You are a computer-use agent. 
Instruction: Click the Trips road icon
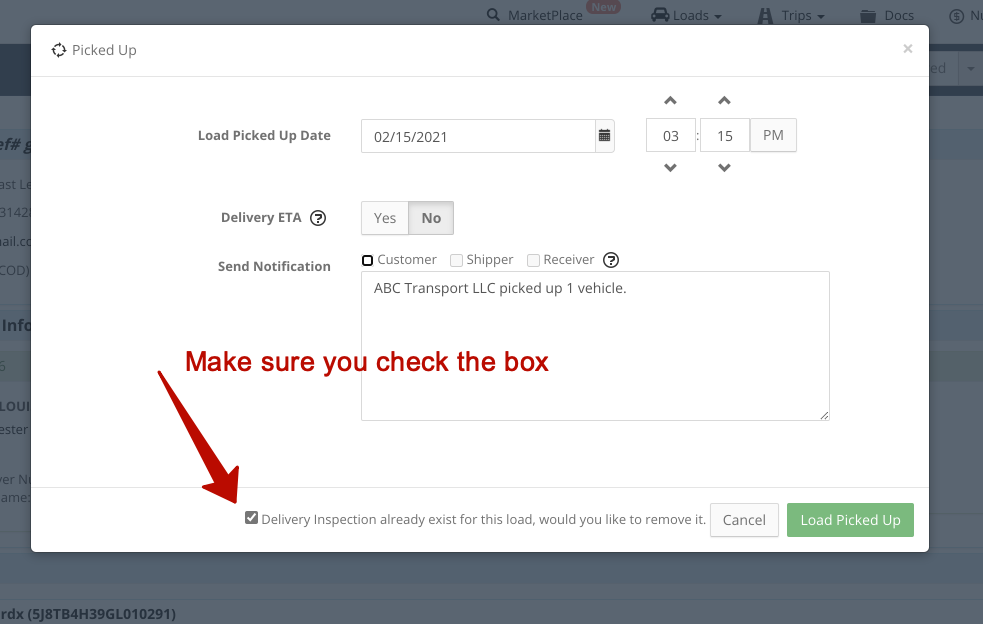coord(765,16)
